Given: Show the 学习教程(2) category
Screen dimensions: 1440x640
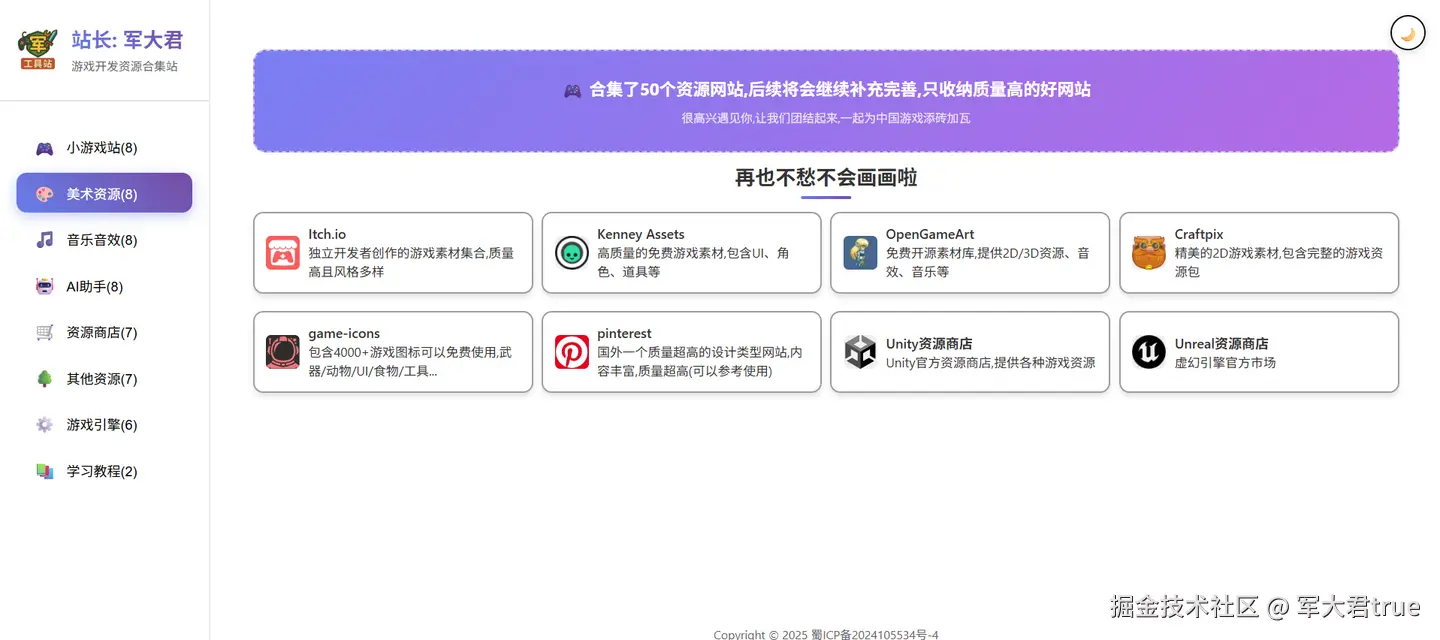Looking at the screenshot, I should pos(104,471).
